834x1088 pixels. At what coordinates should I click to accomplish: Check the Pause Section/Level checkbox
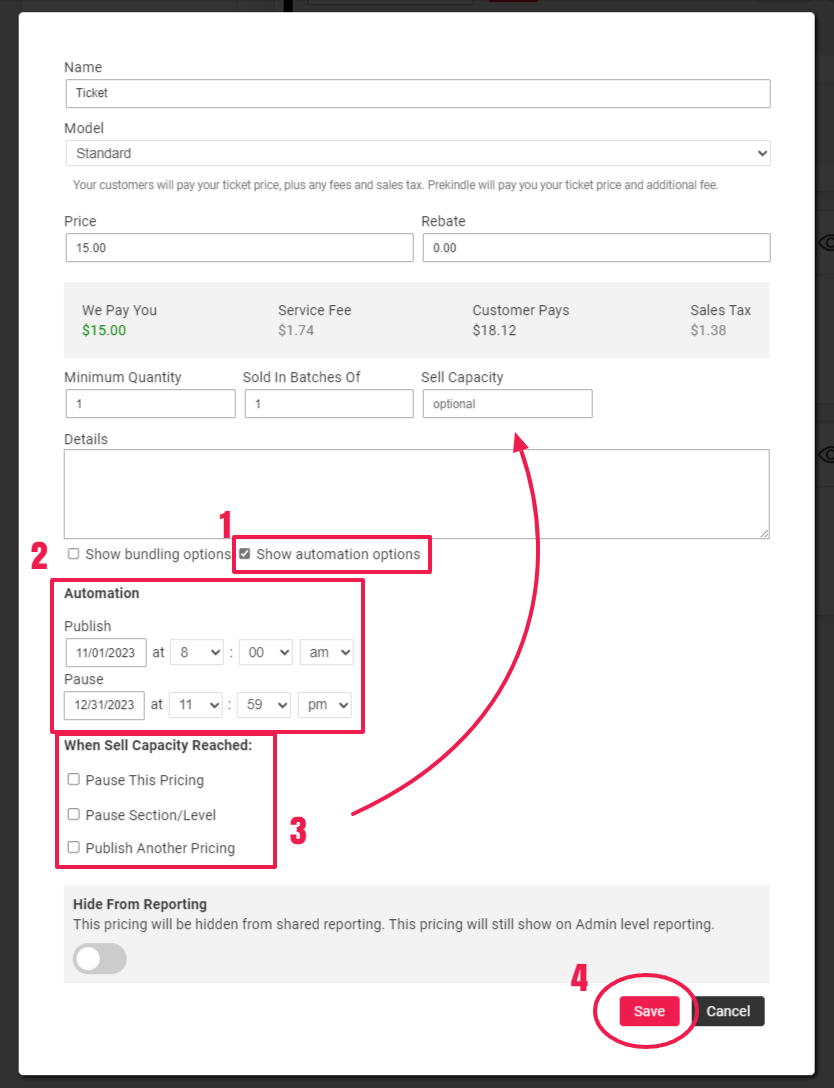point(74,814)
